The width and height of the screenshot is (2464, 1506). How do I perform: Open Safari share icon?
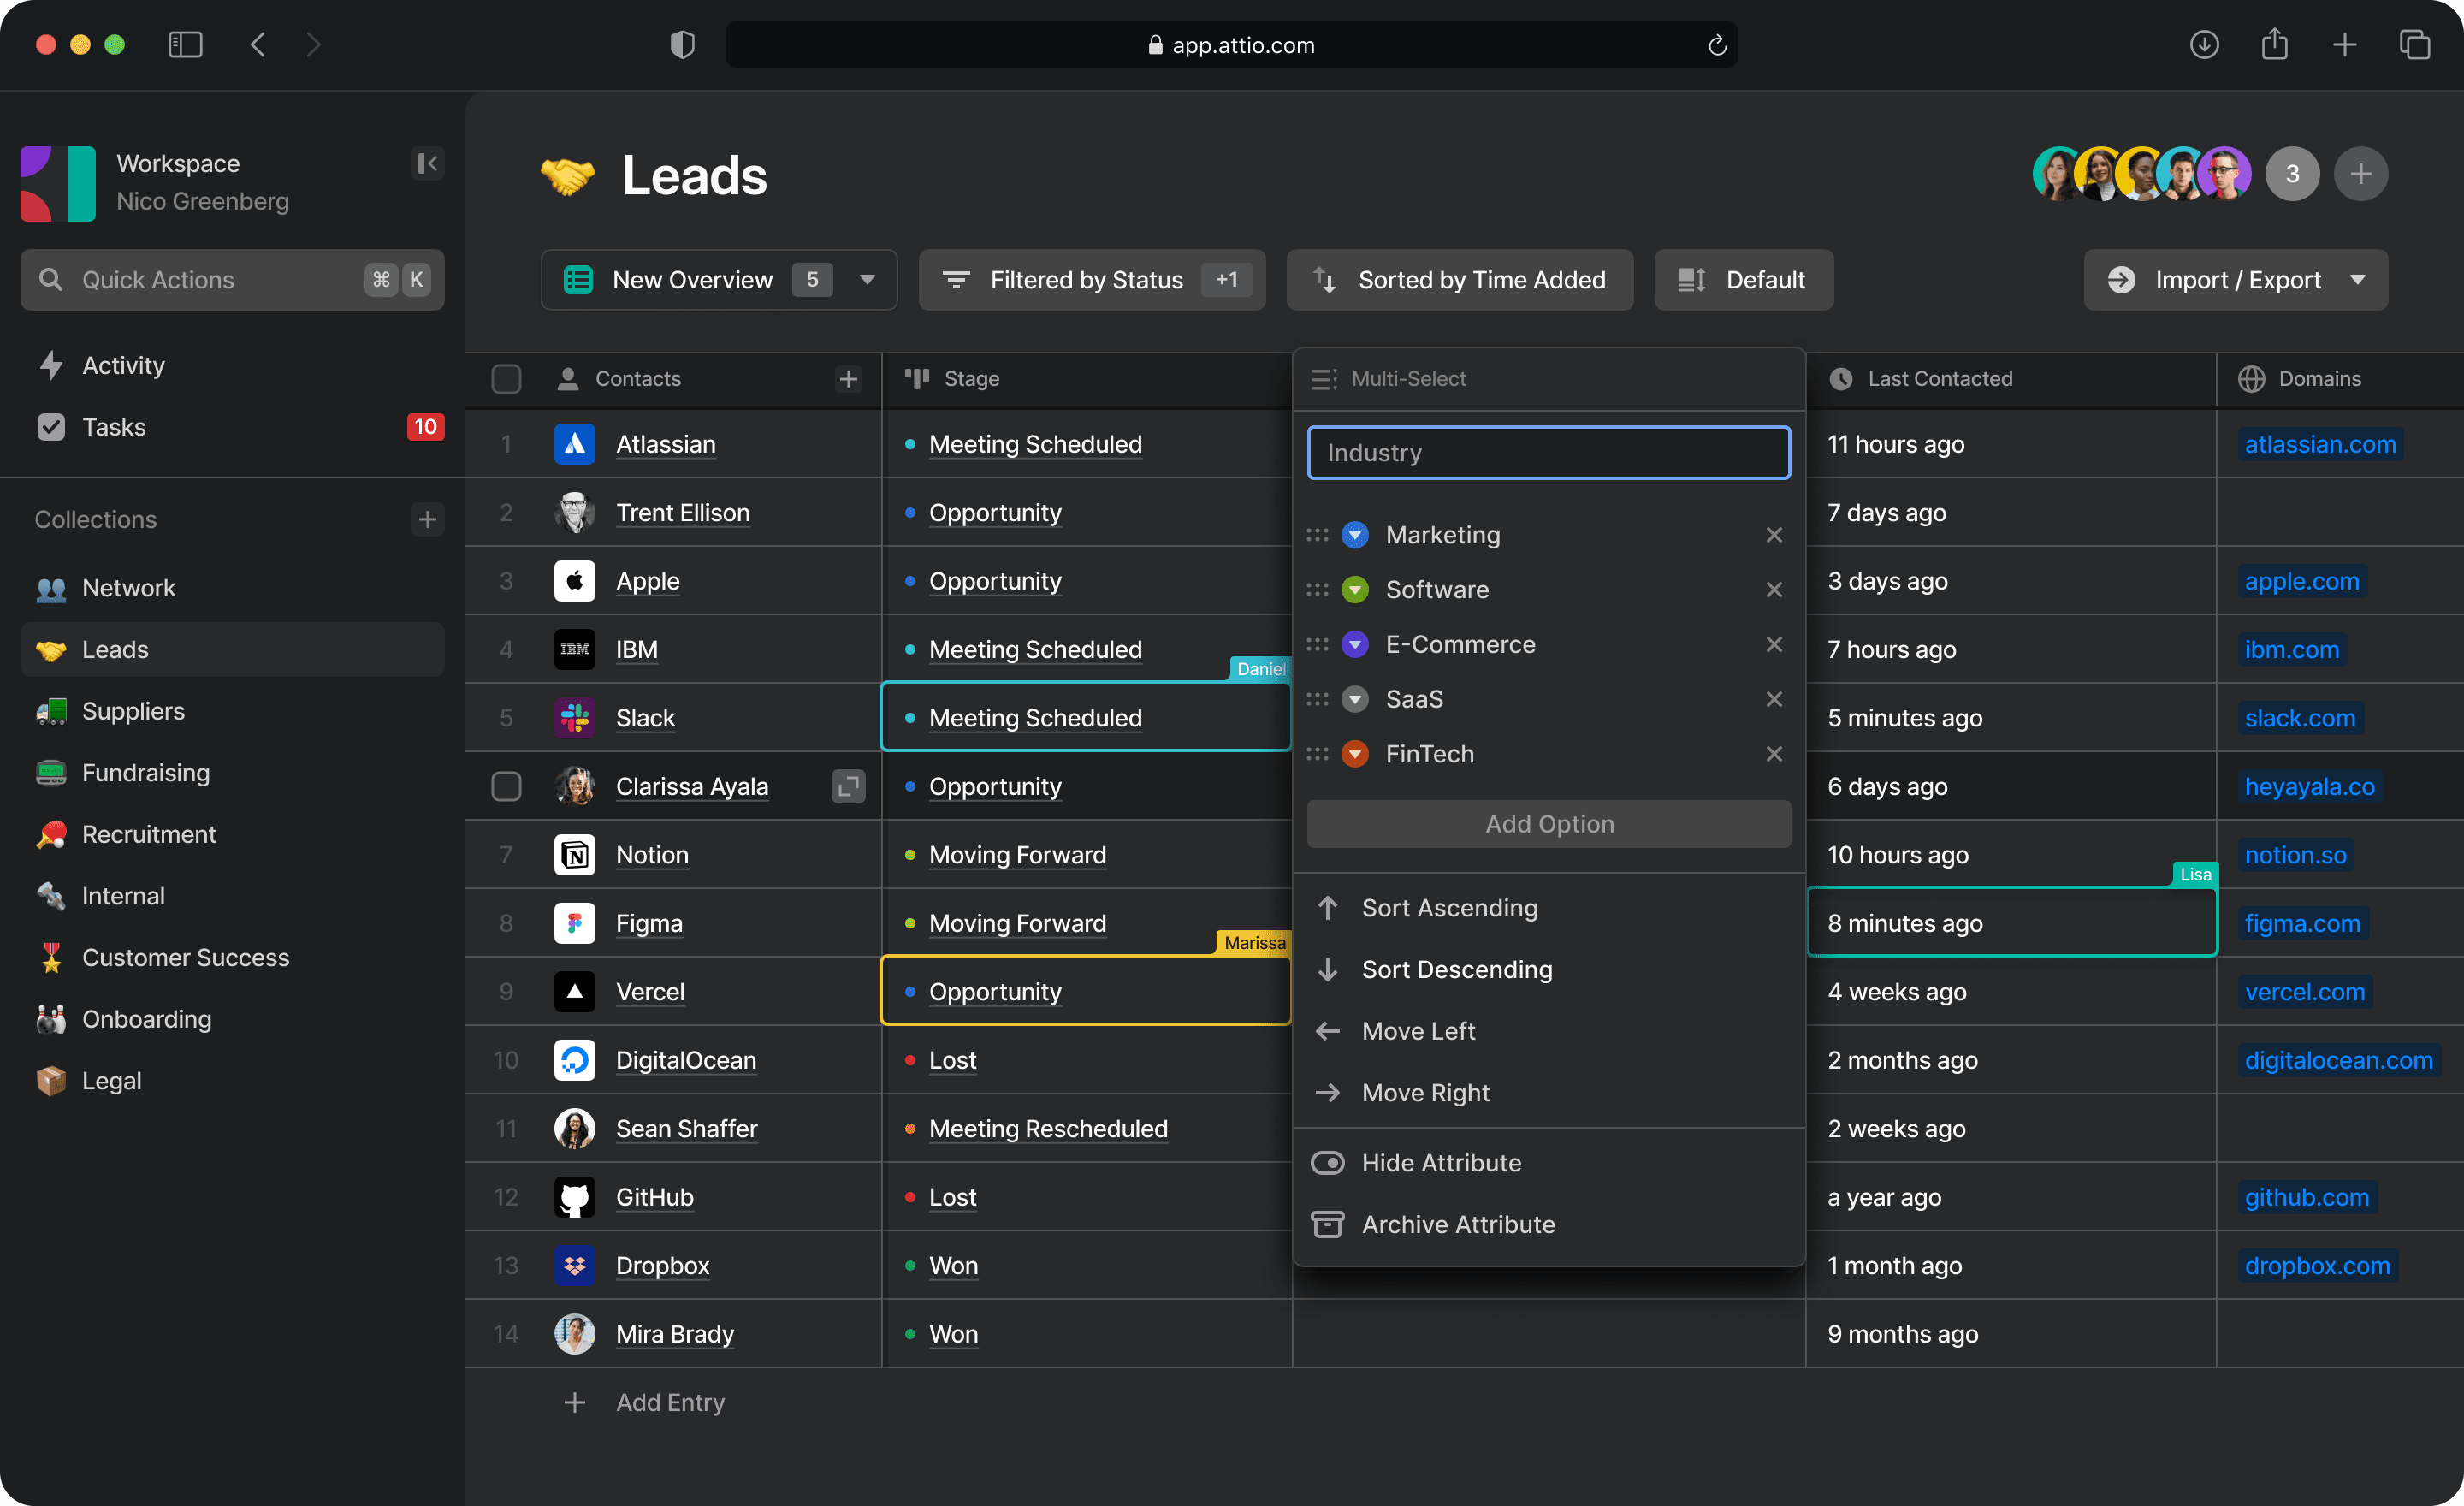click(x=2274, y=45)
